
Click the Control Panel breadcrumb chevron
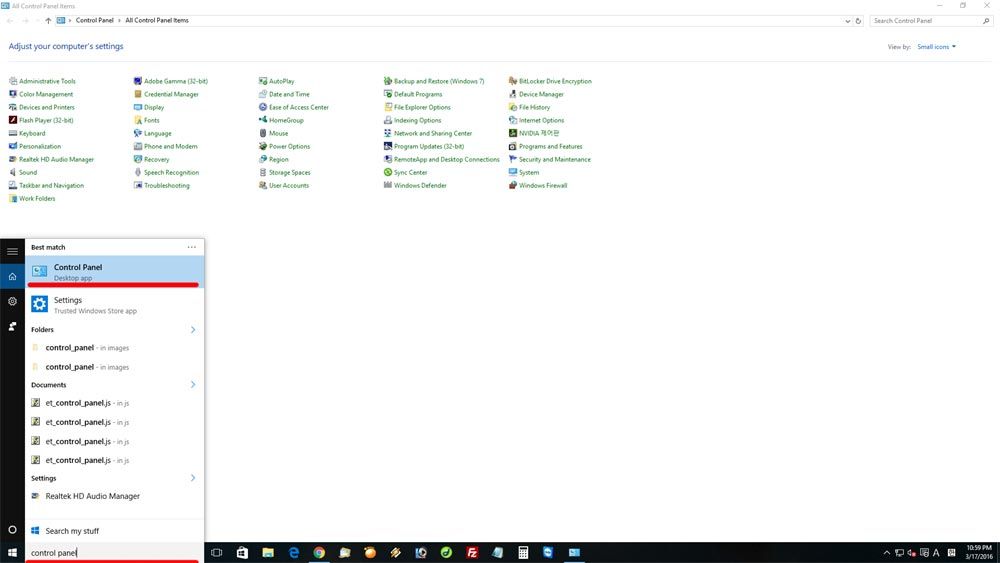click(x=119, y=20)
